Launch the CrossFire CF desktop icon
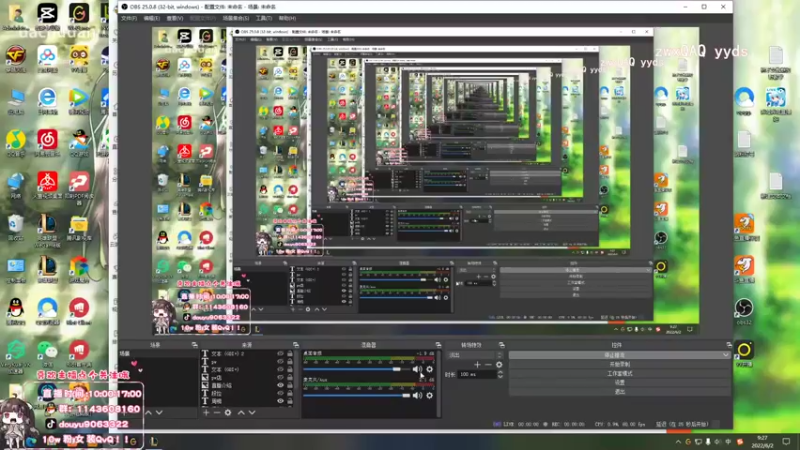Viewport: 800px width, 450px height. [x=16, y=59]
